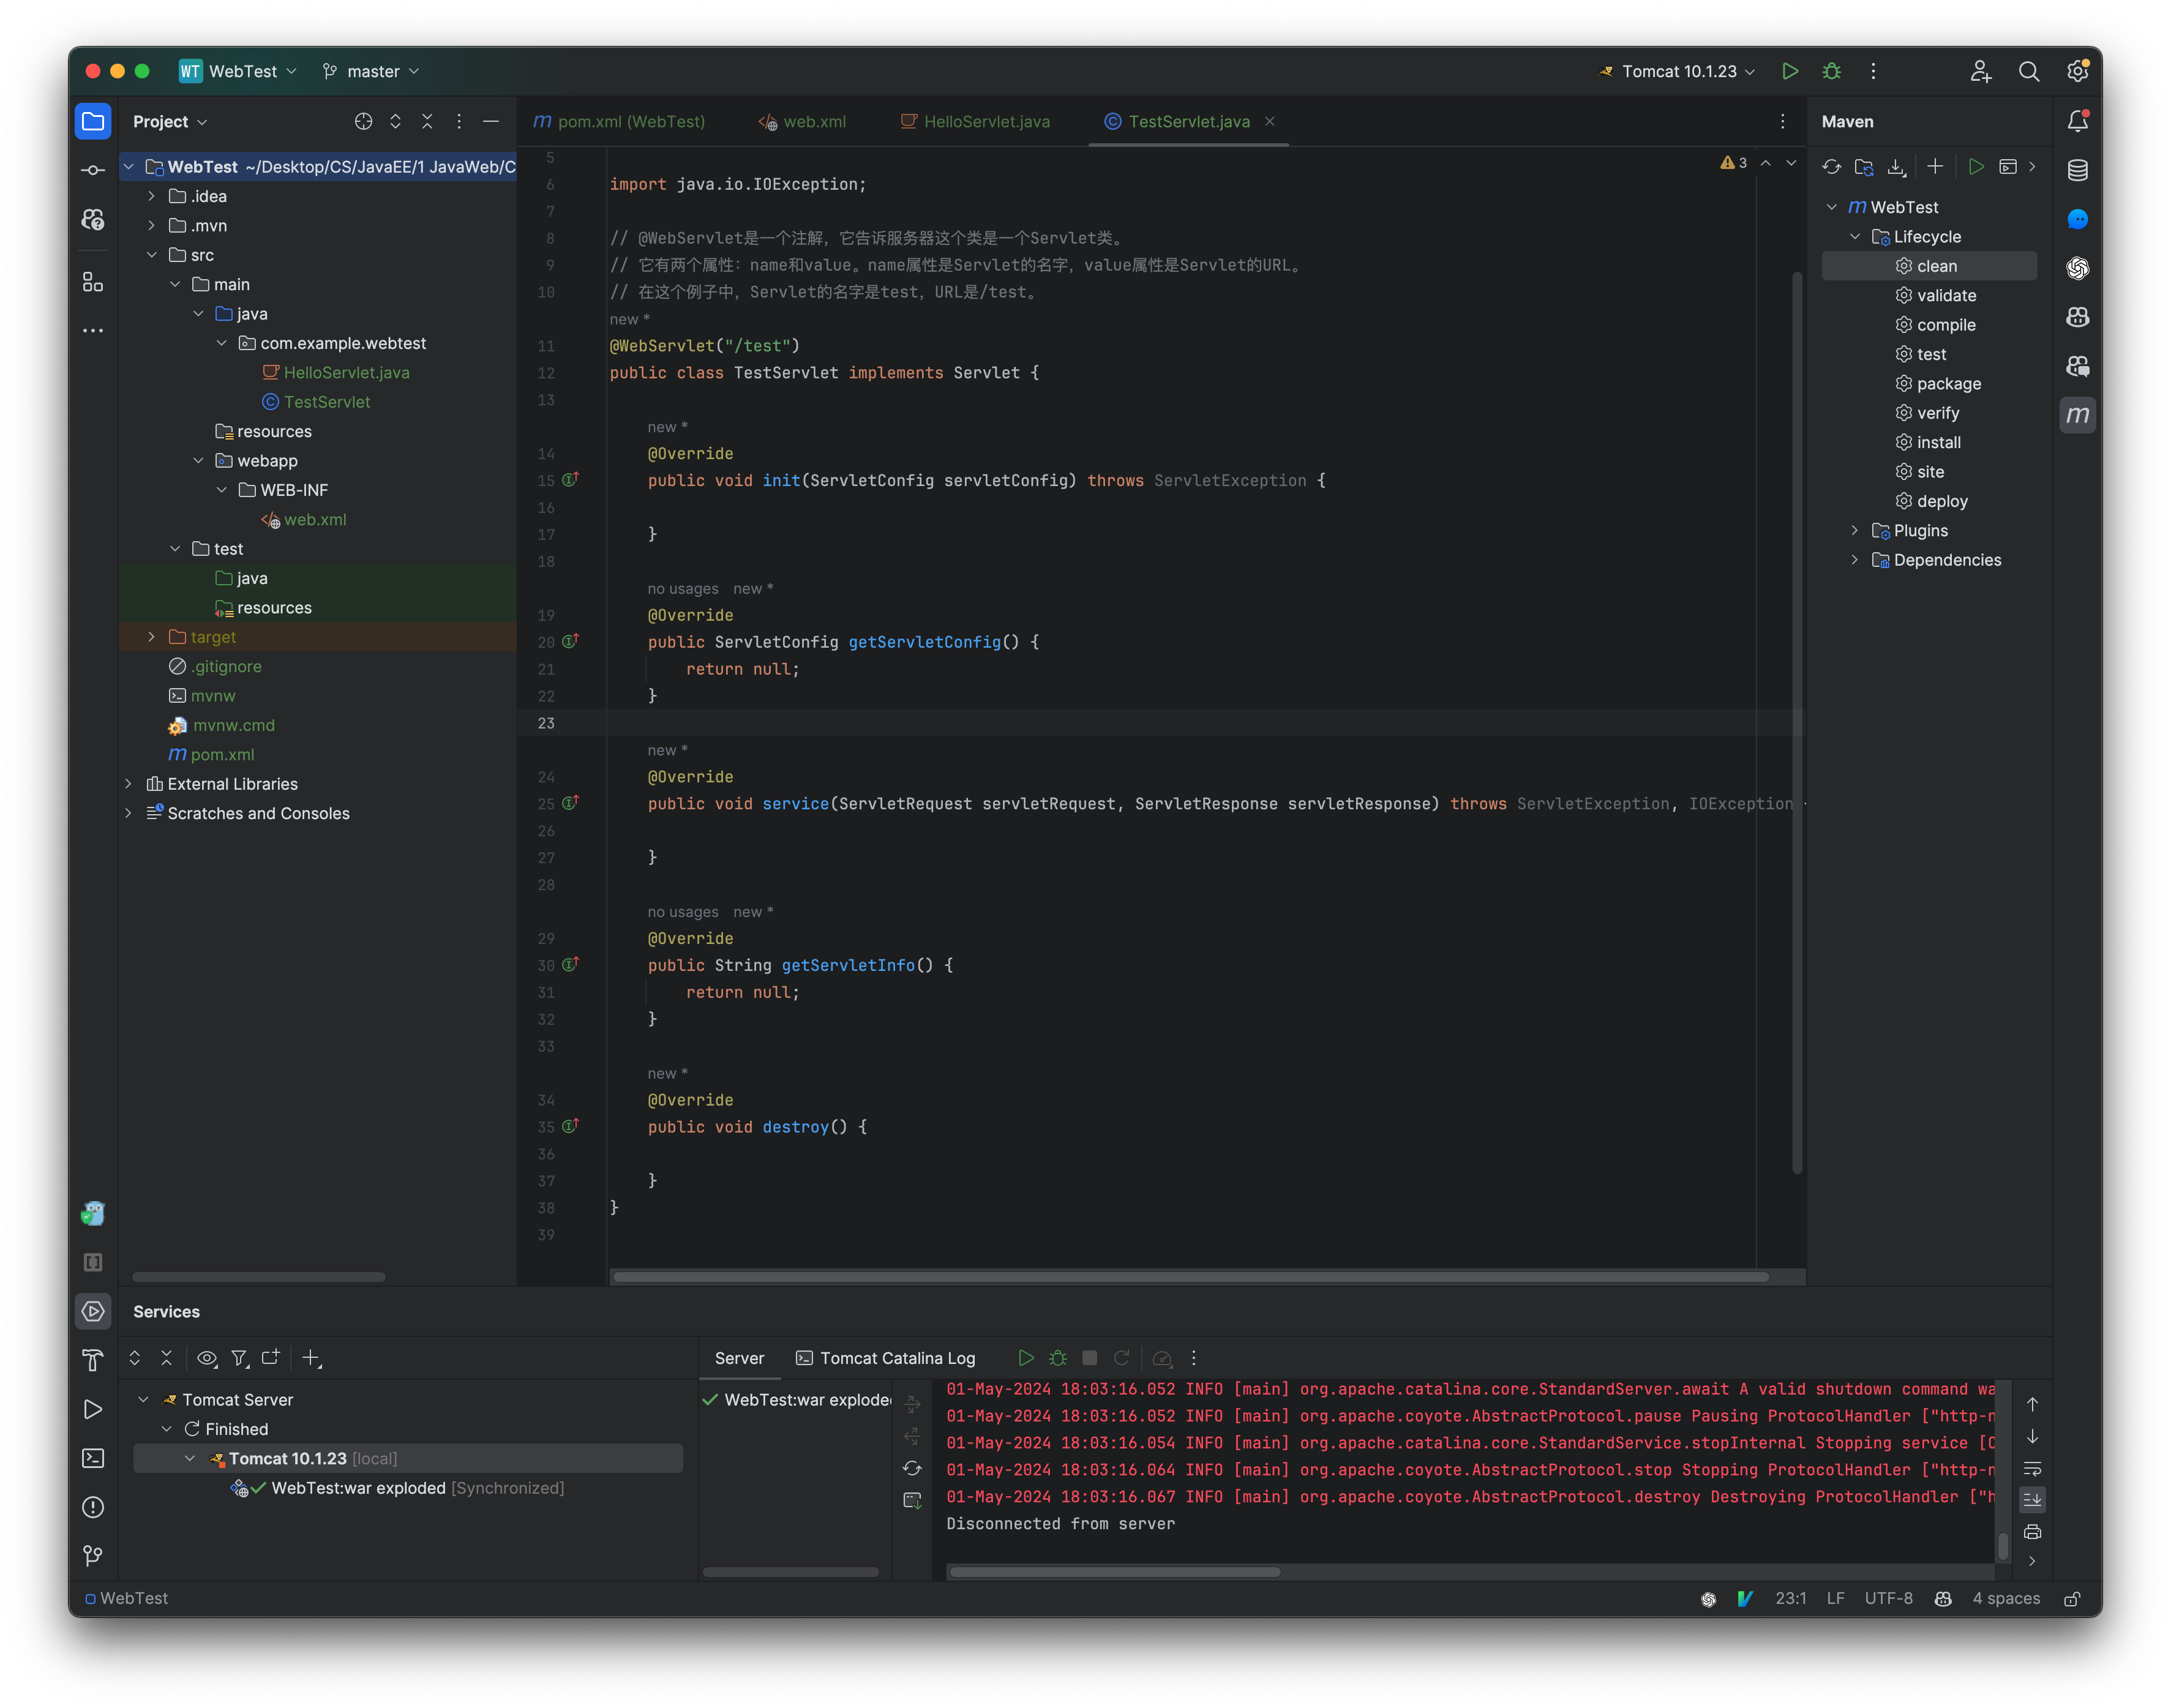Click 23:1 cursor position indicator
Screen dimensions: 2171x1708
coord(1790,1599)
